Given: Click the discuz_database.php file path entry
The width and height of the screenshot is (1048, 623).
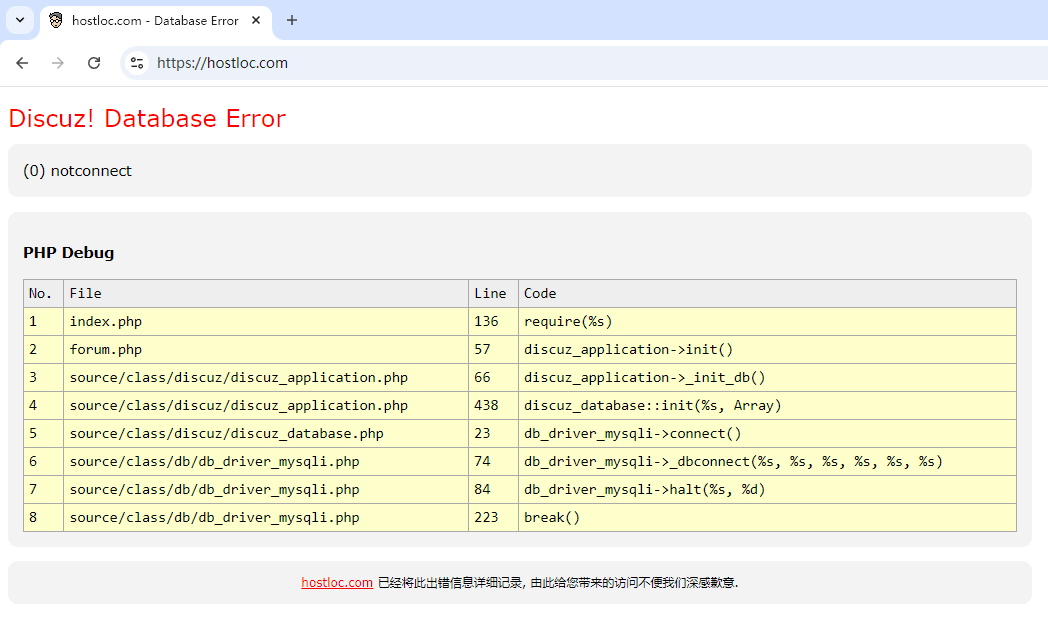Looking at the screenshot, I should [224, 433].
